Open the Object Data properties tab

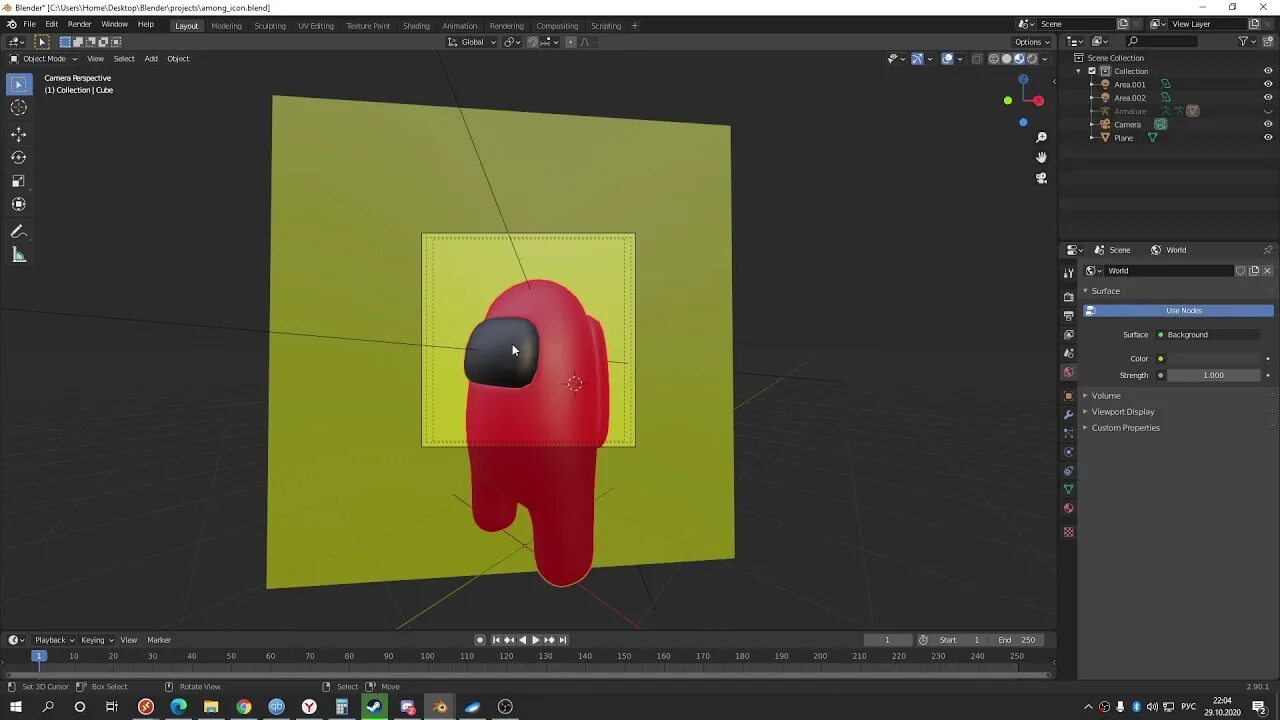(x=1068, y=490)
